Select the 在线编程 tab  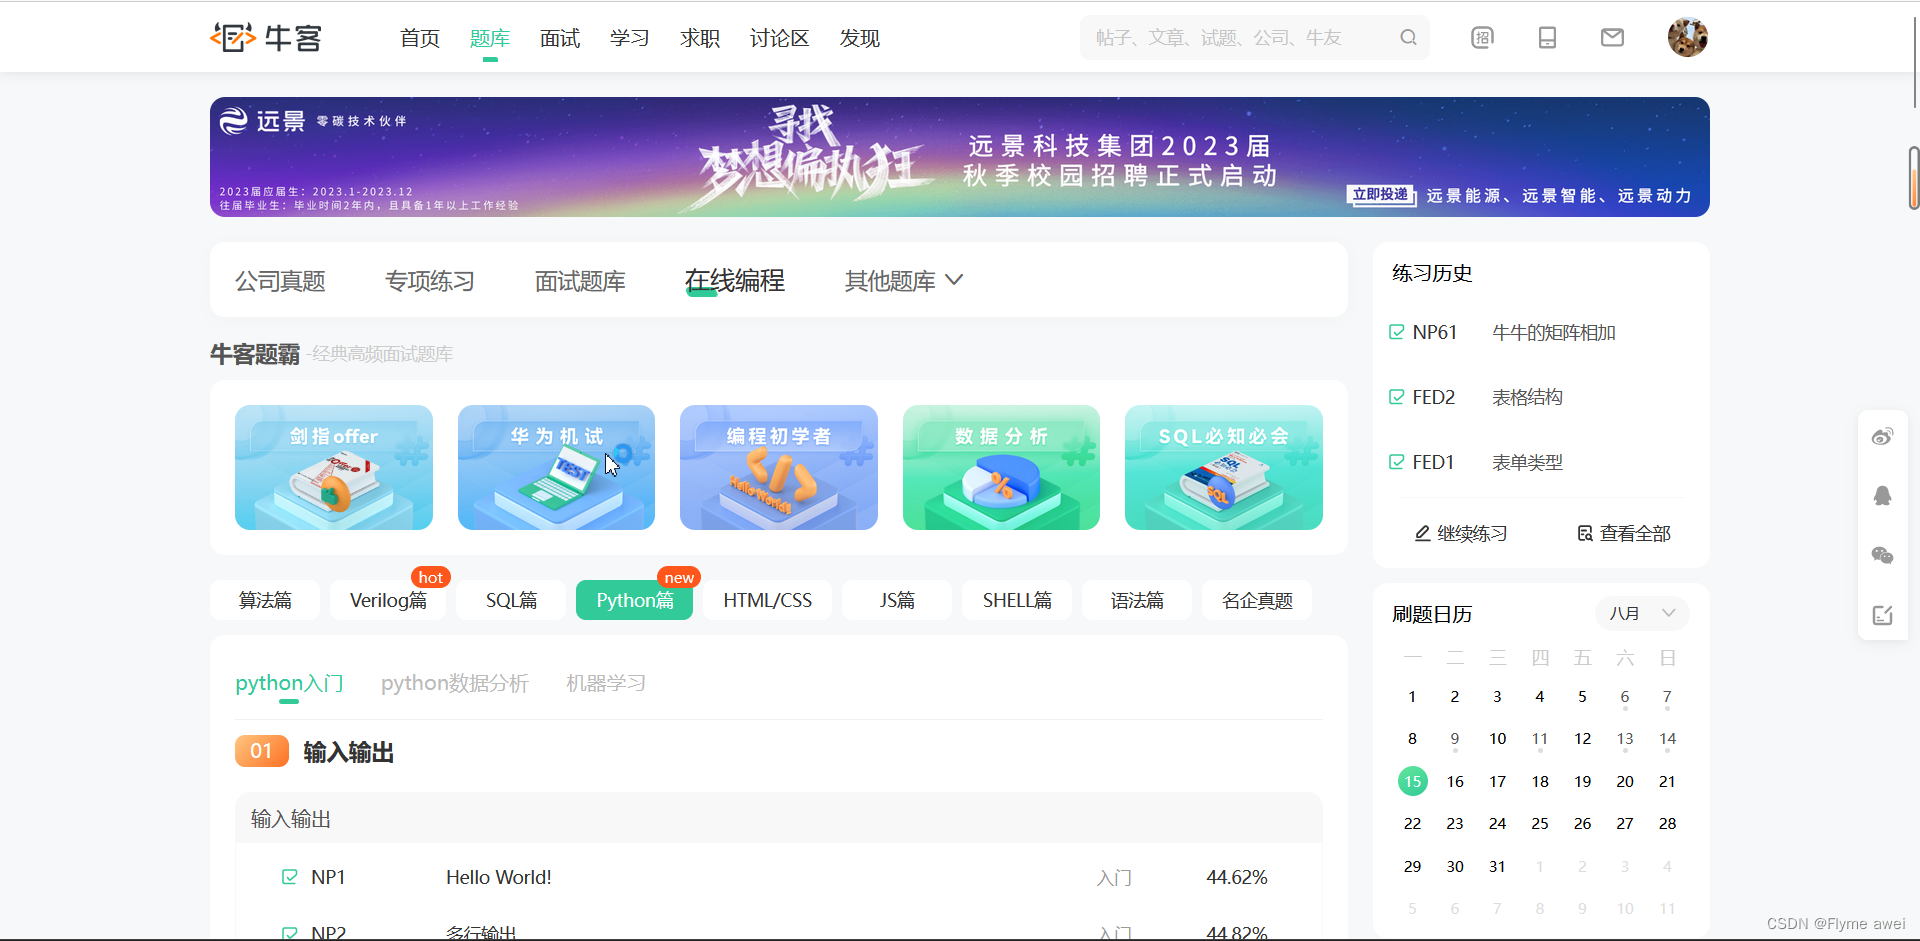click(735, 281)
